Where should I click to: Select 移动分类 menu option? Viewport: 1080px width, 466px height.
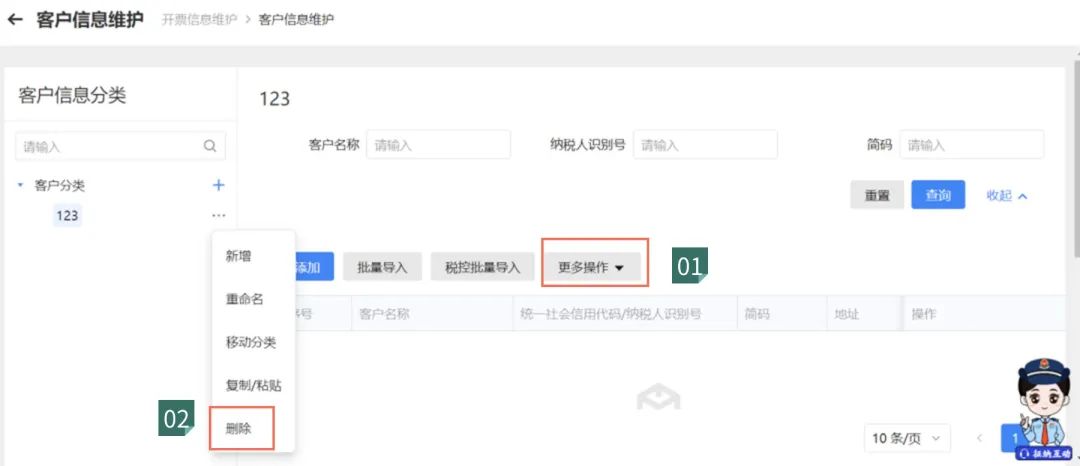[x=251, y=342]
